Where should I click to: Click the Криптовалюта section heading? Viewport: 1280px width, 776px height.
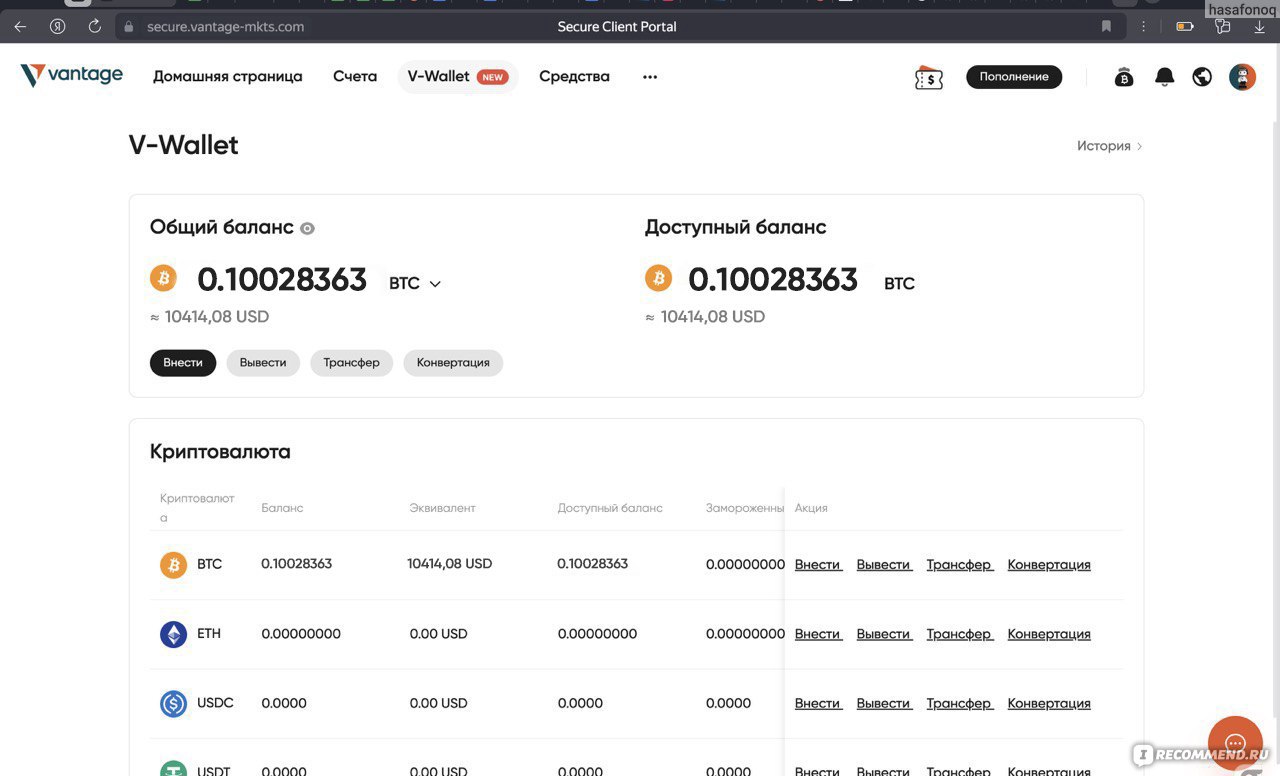[x=220, y=452]
